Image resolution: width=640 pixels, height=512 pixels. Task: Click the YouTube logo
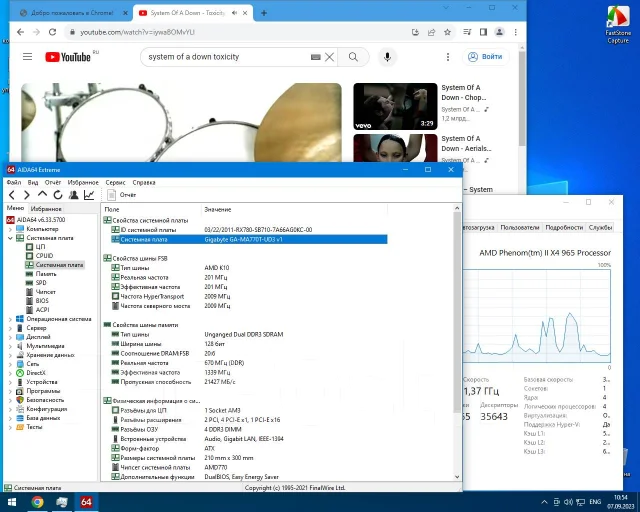click(68, 57)
